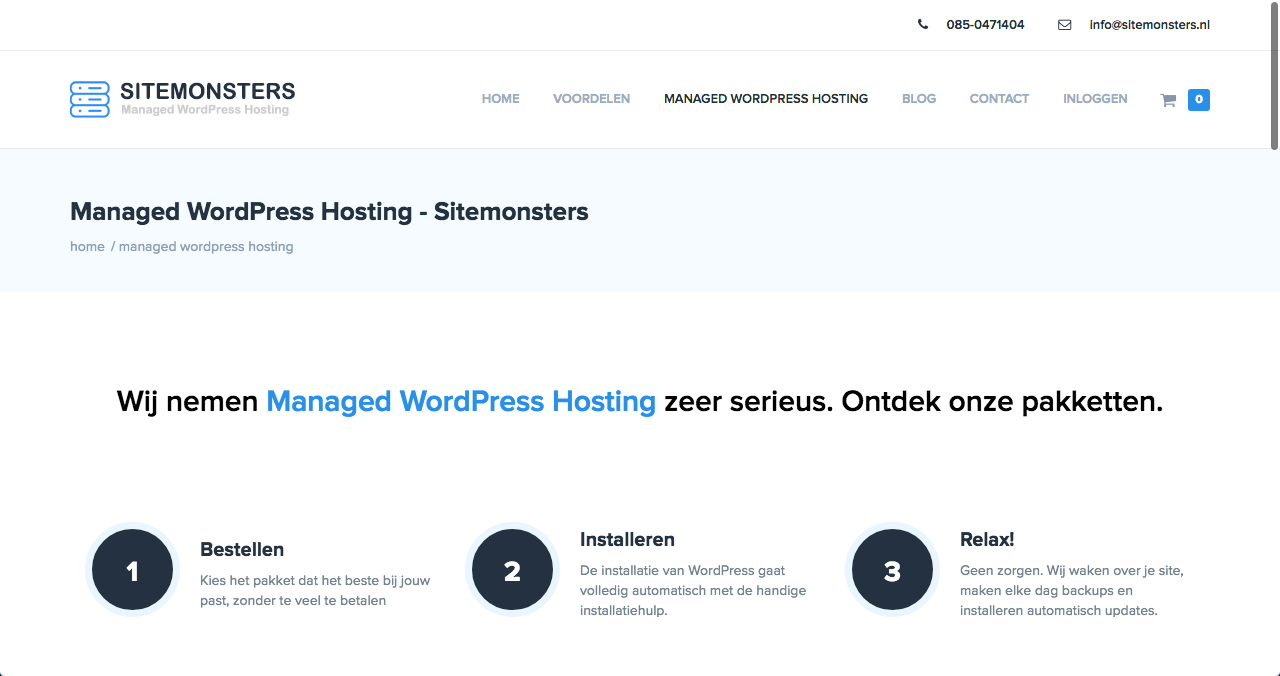Select VOORDELEN in the navigation
Image resolution: width=1280 pixels, height=676 pixels.
pyautogui.click(x=591, y=98)
